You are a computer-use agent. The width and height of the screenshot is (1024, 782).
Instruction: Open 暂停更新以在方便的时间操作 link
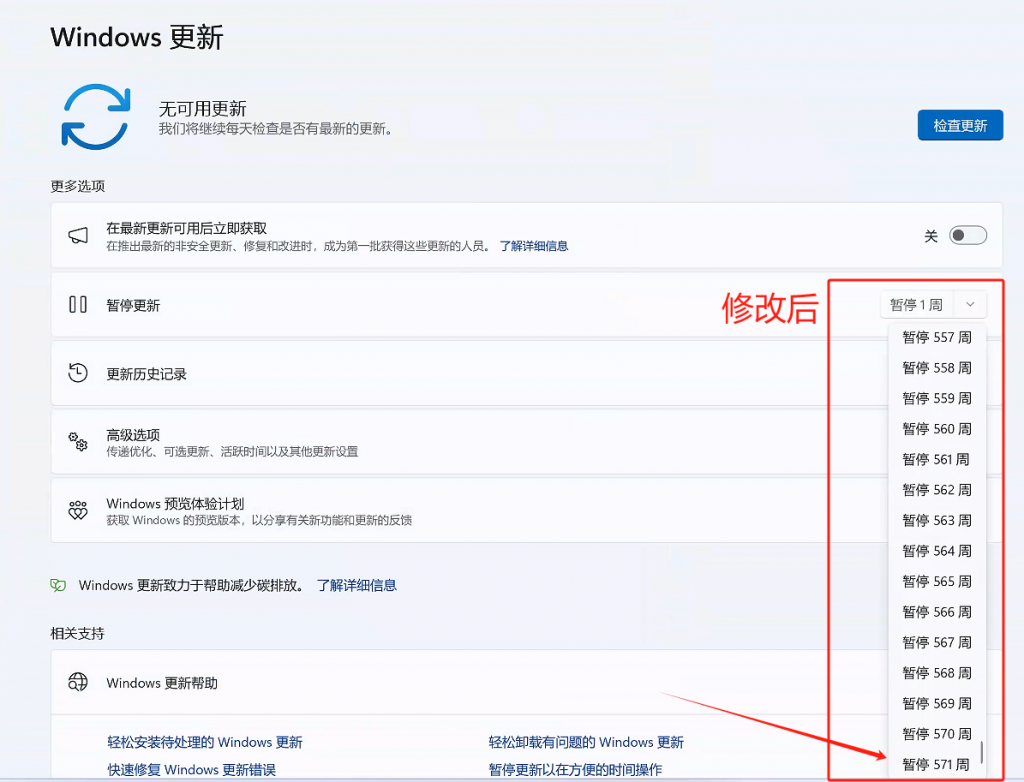click(575, 770)
